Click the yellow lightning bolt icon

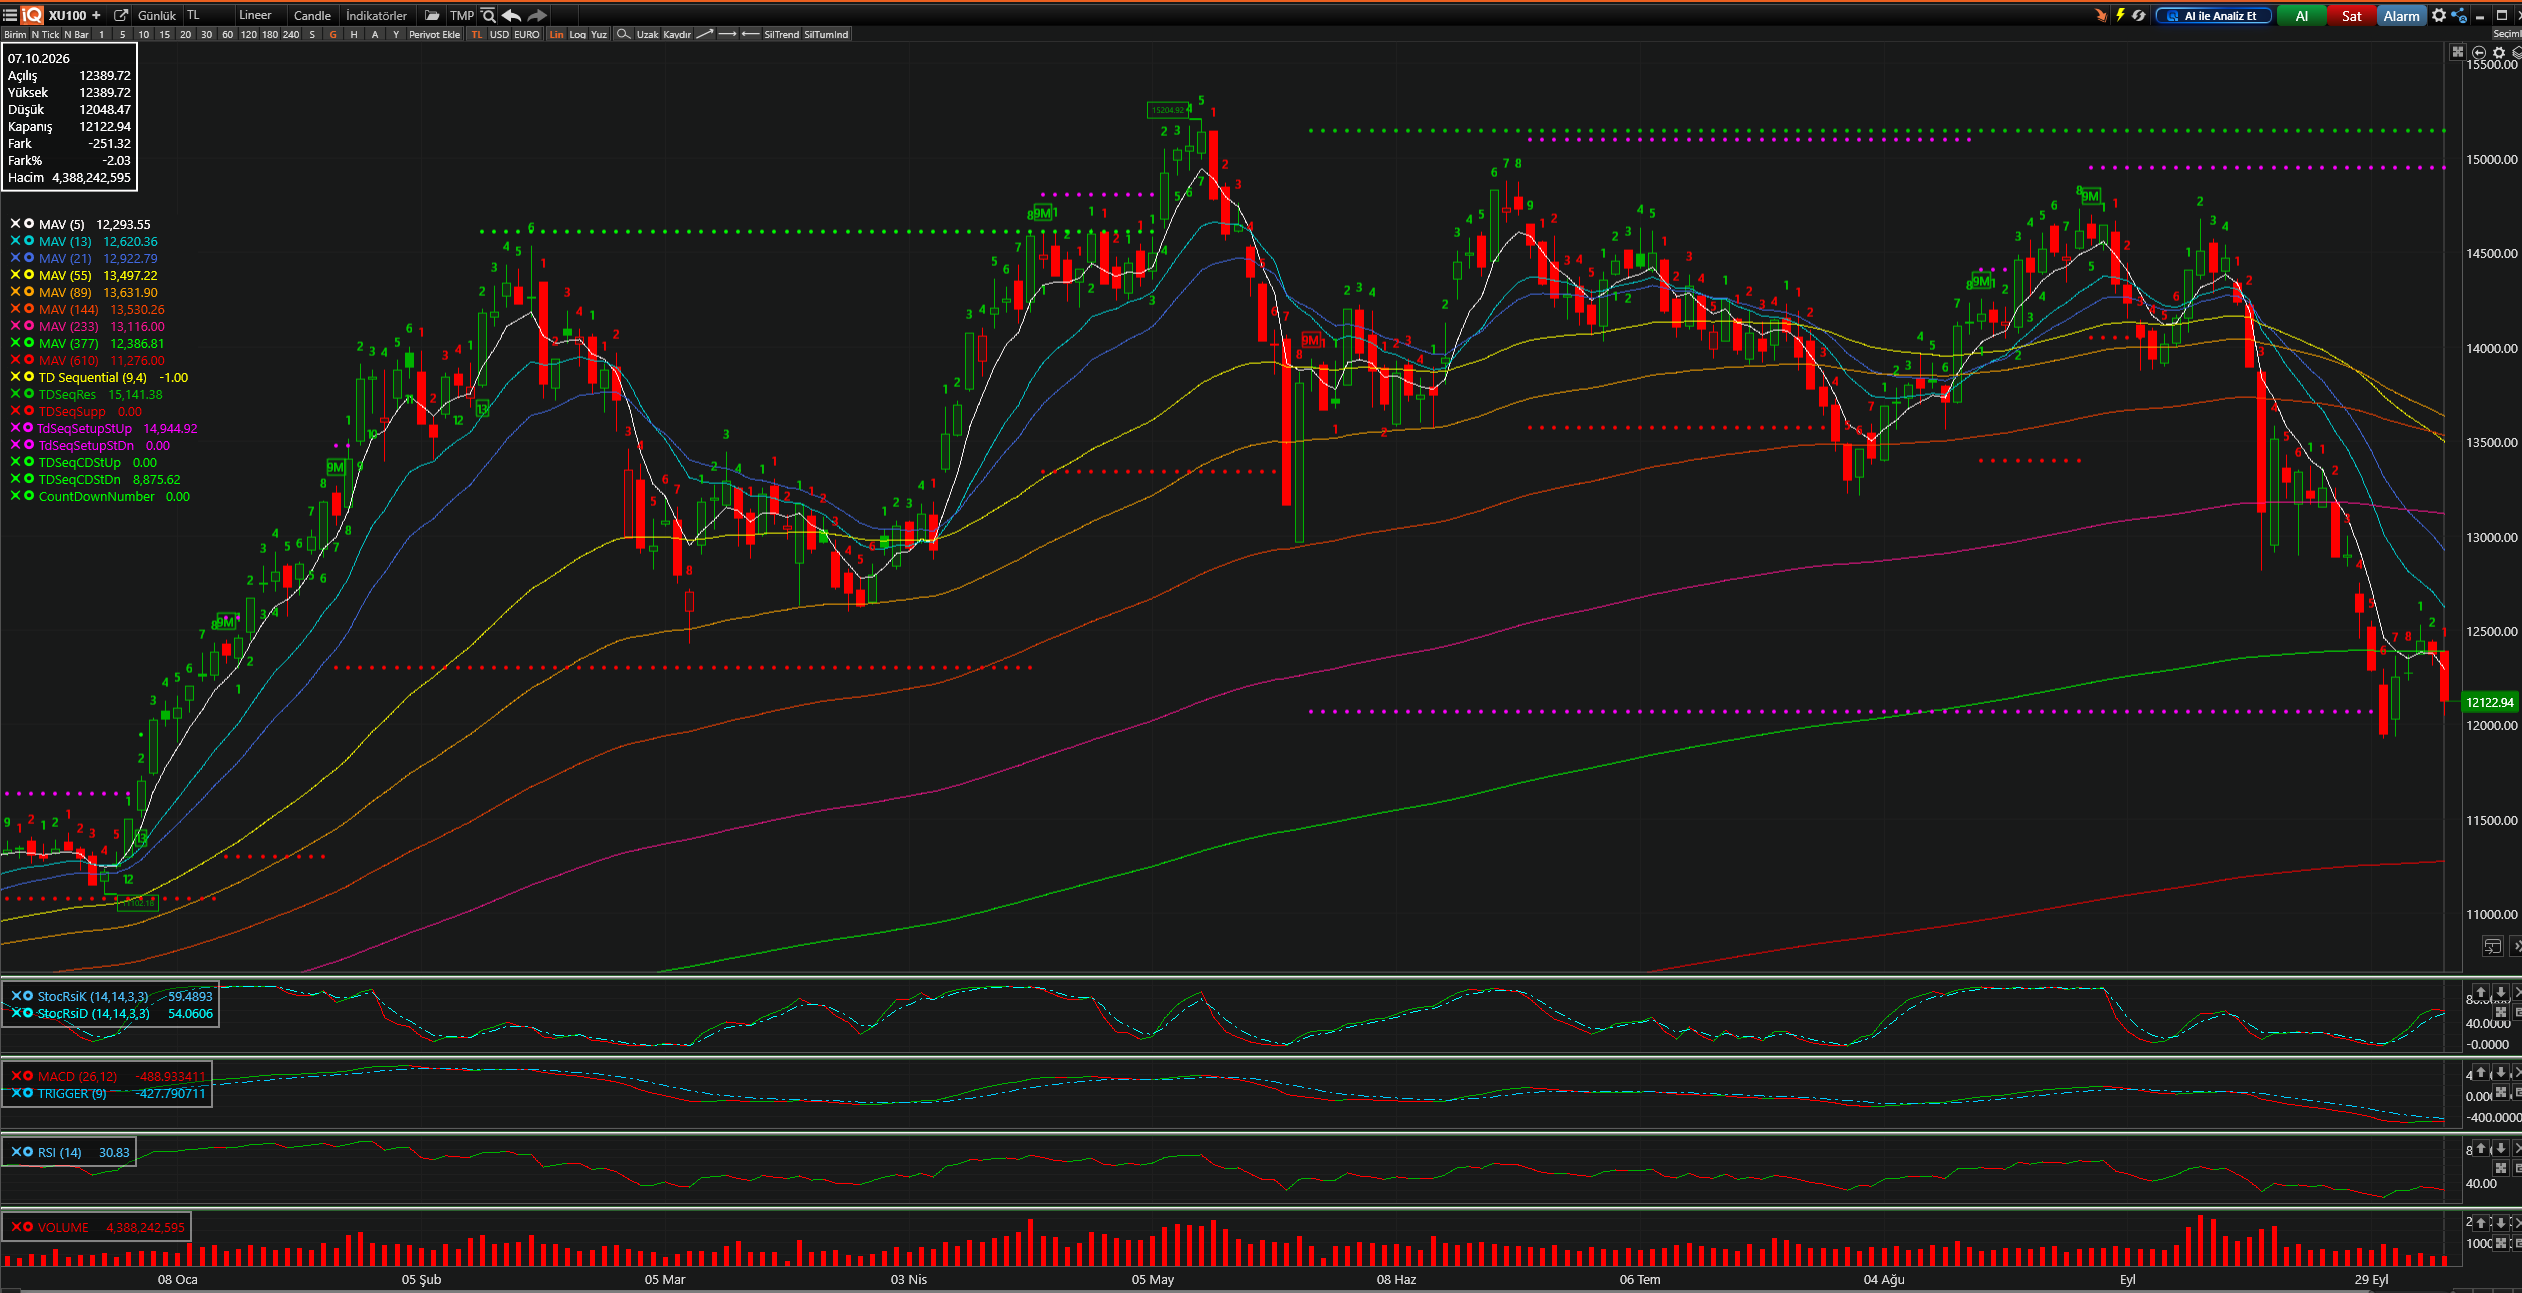point(2120,15)
